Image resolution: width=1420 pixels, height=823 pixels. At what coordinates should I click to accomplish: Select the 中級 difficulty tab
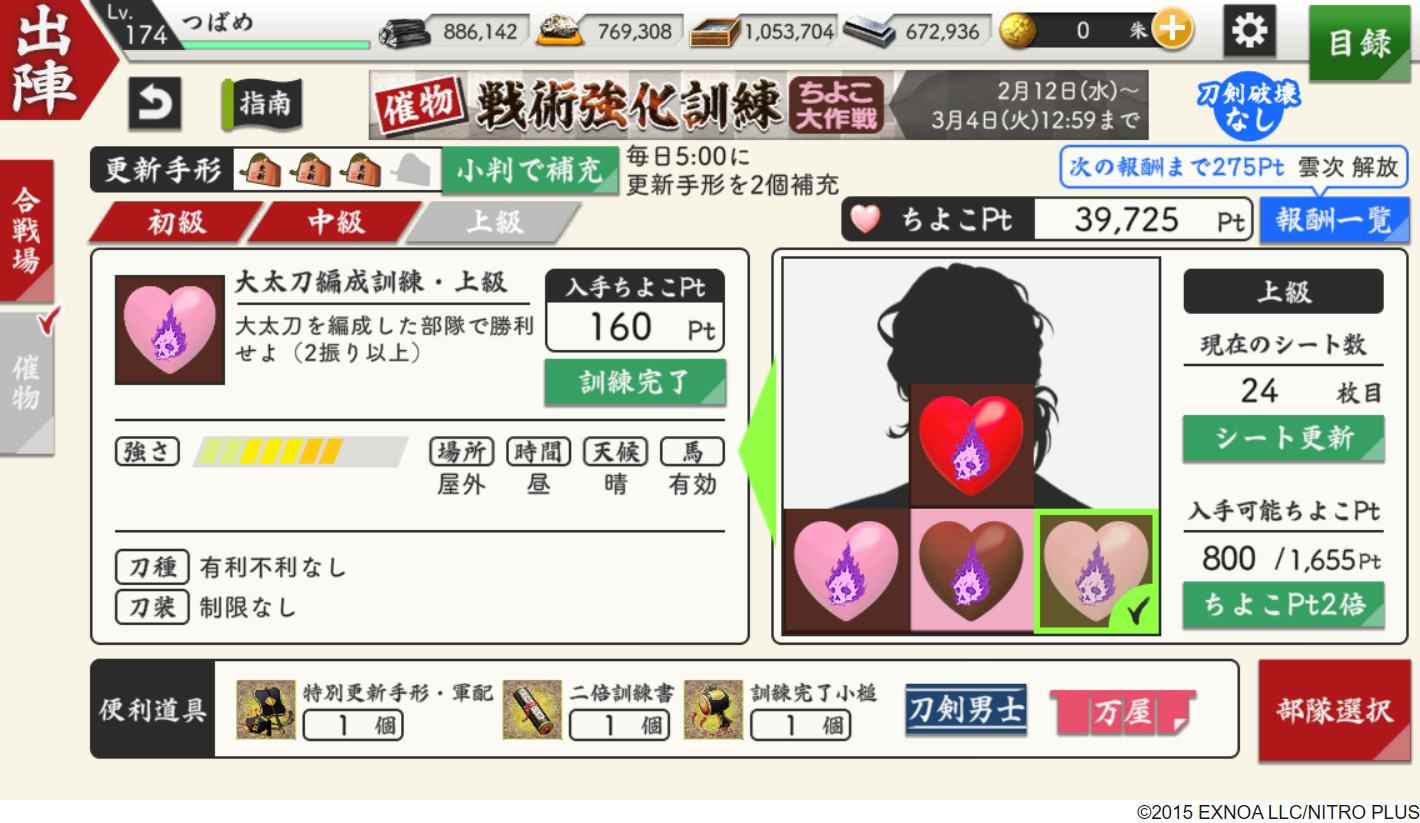coord(335,222)
